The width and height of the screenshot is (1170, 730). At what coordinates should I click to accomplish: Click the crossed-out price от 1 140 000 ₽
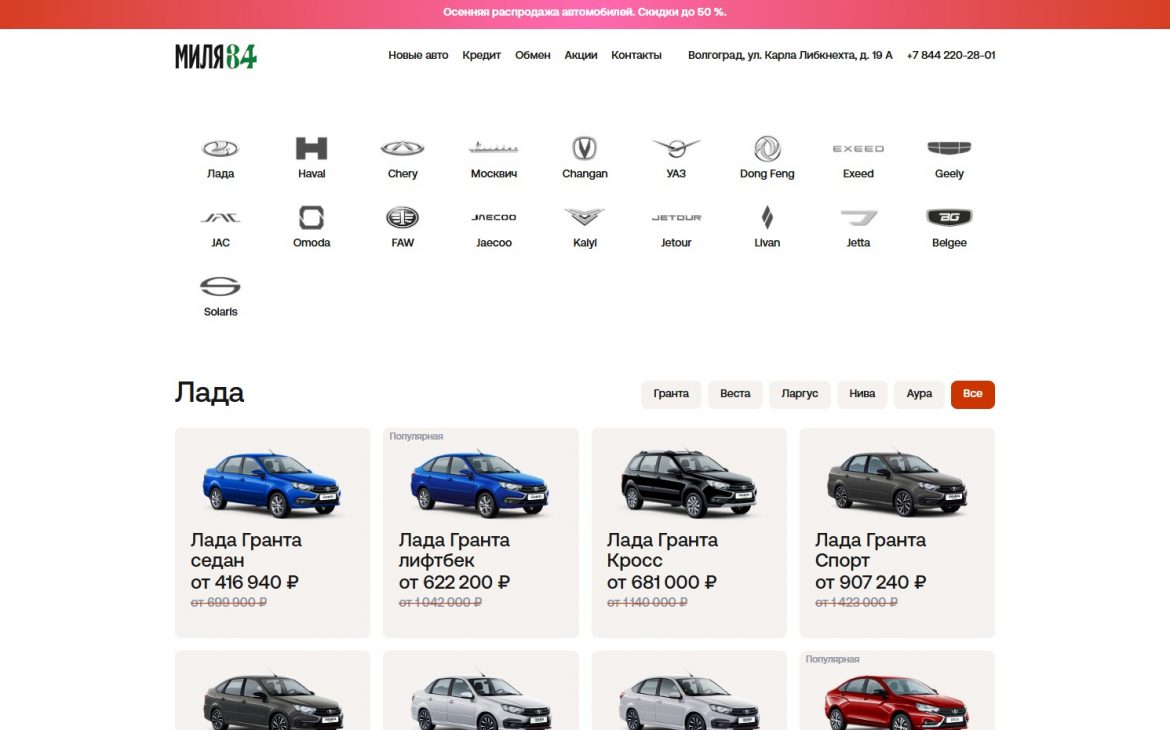click(x=647, y=602)
